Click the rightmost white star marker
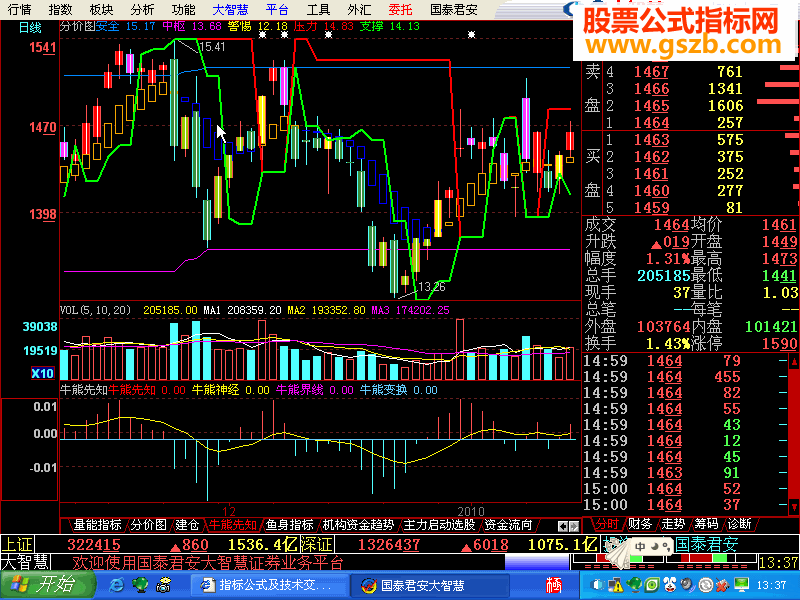This screenshot has width=800, height=600. point(471,35)
